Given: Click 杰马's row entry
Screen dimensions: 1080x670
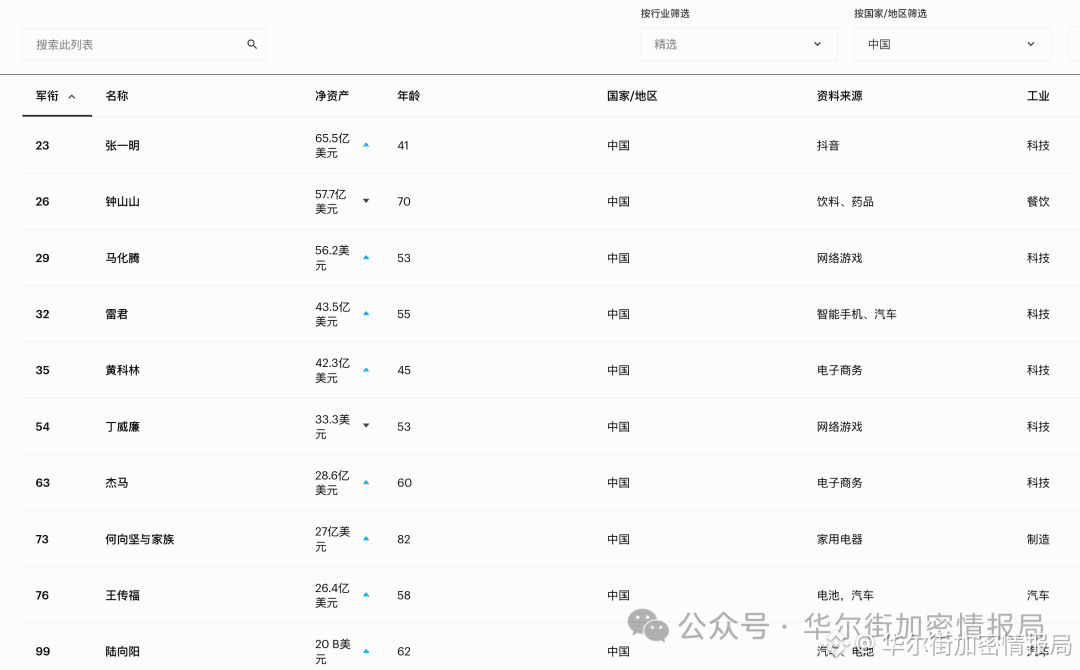Looking at the screenshot, I should coord(117,482).
